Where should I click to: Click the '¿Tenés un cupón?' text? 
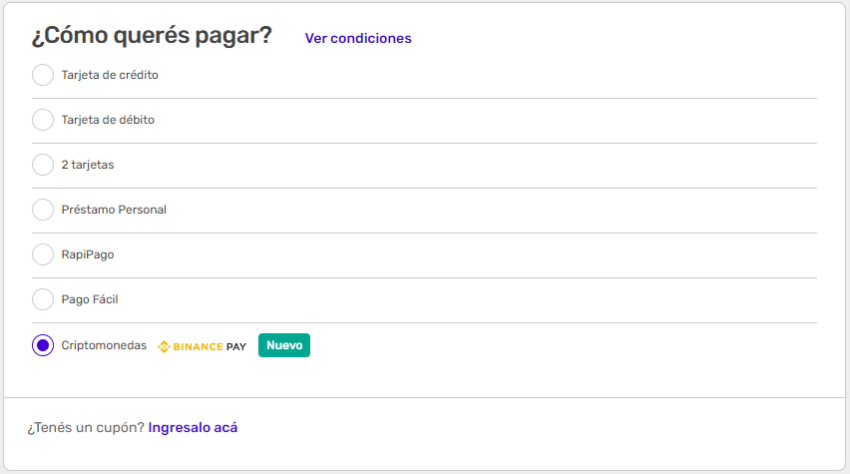click(x=85, y=428)
